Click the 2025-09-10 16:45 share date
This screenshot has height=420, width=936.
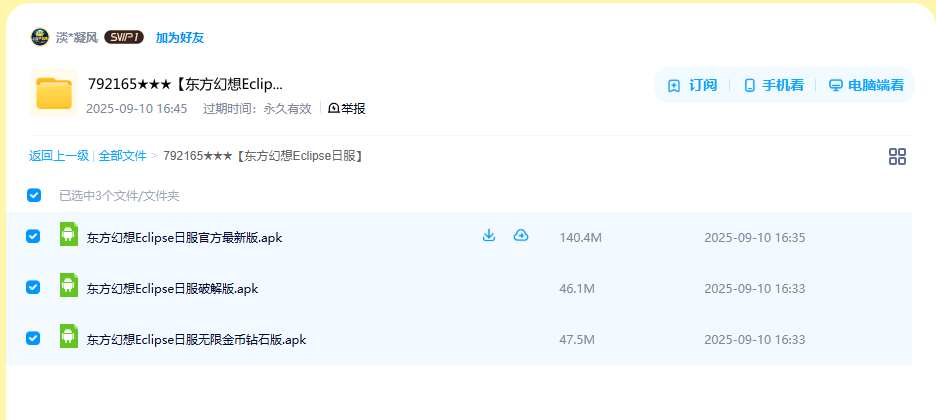coord(137,109)
